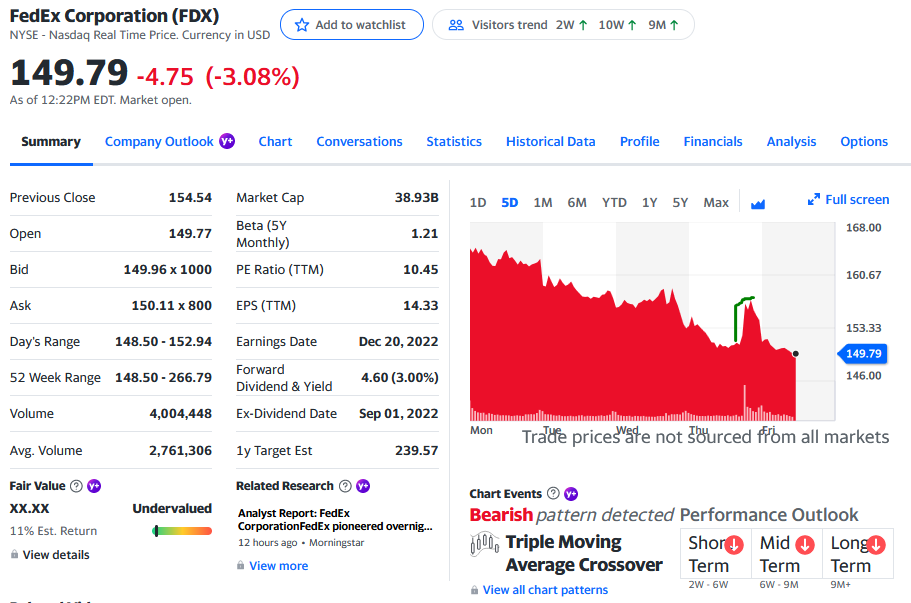Open the chart type area icon
The image size is (911, 603).
(758, 203)
